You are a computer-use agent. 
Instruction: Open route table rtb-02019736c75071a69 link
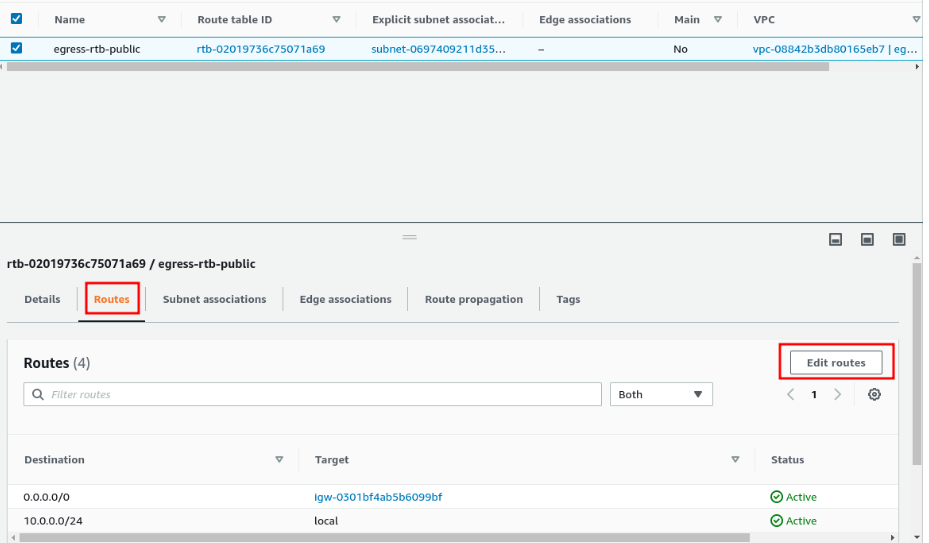tap(261, 49)
